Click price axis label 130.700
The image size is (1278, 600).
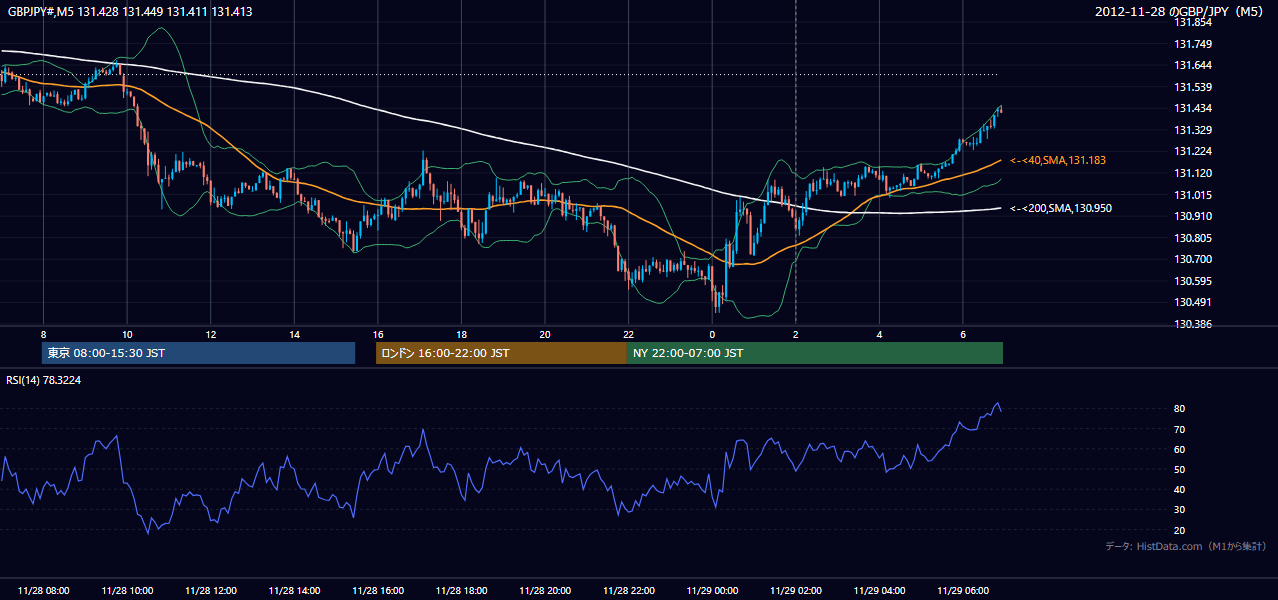(x=1193, y=259)
